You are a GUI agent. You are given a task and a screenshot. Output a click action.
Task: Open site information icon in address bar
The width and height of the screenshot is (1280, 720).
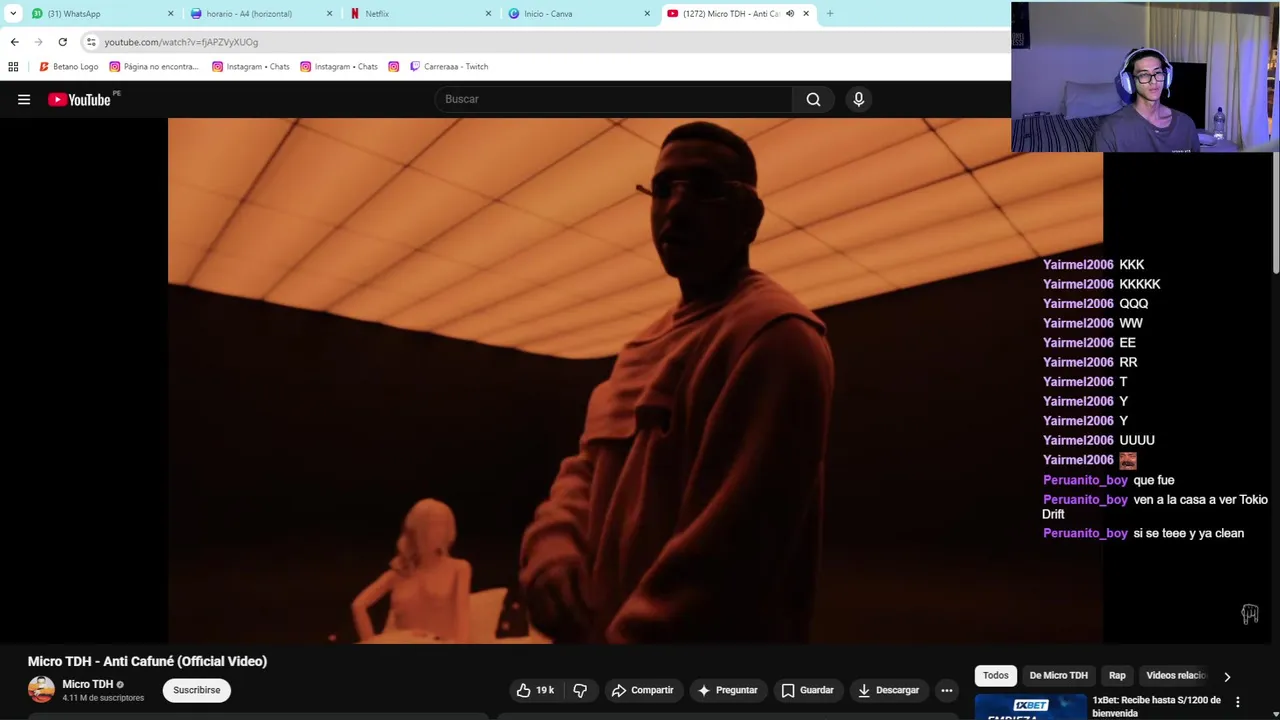click(x=91, y=42)
